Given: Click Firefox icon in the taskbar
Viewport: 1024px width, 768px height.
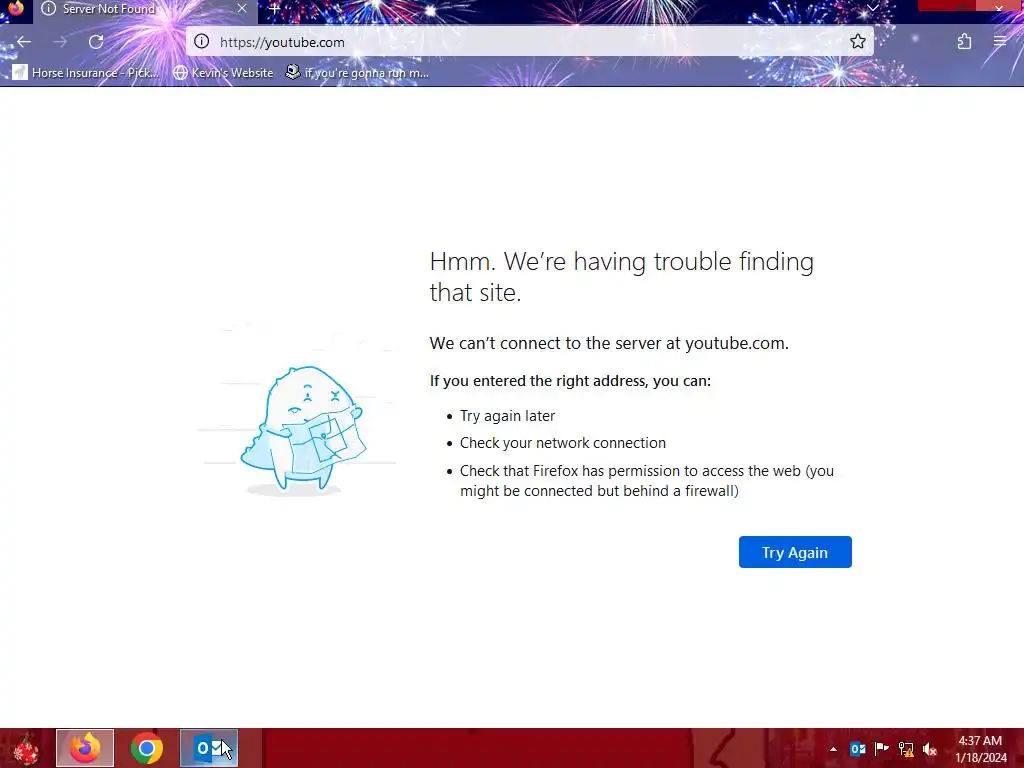Looking at the screenshot, I should [85, 748].
